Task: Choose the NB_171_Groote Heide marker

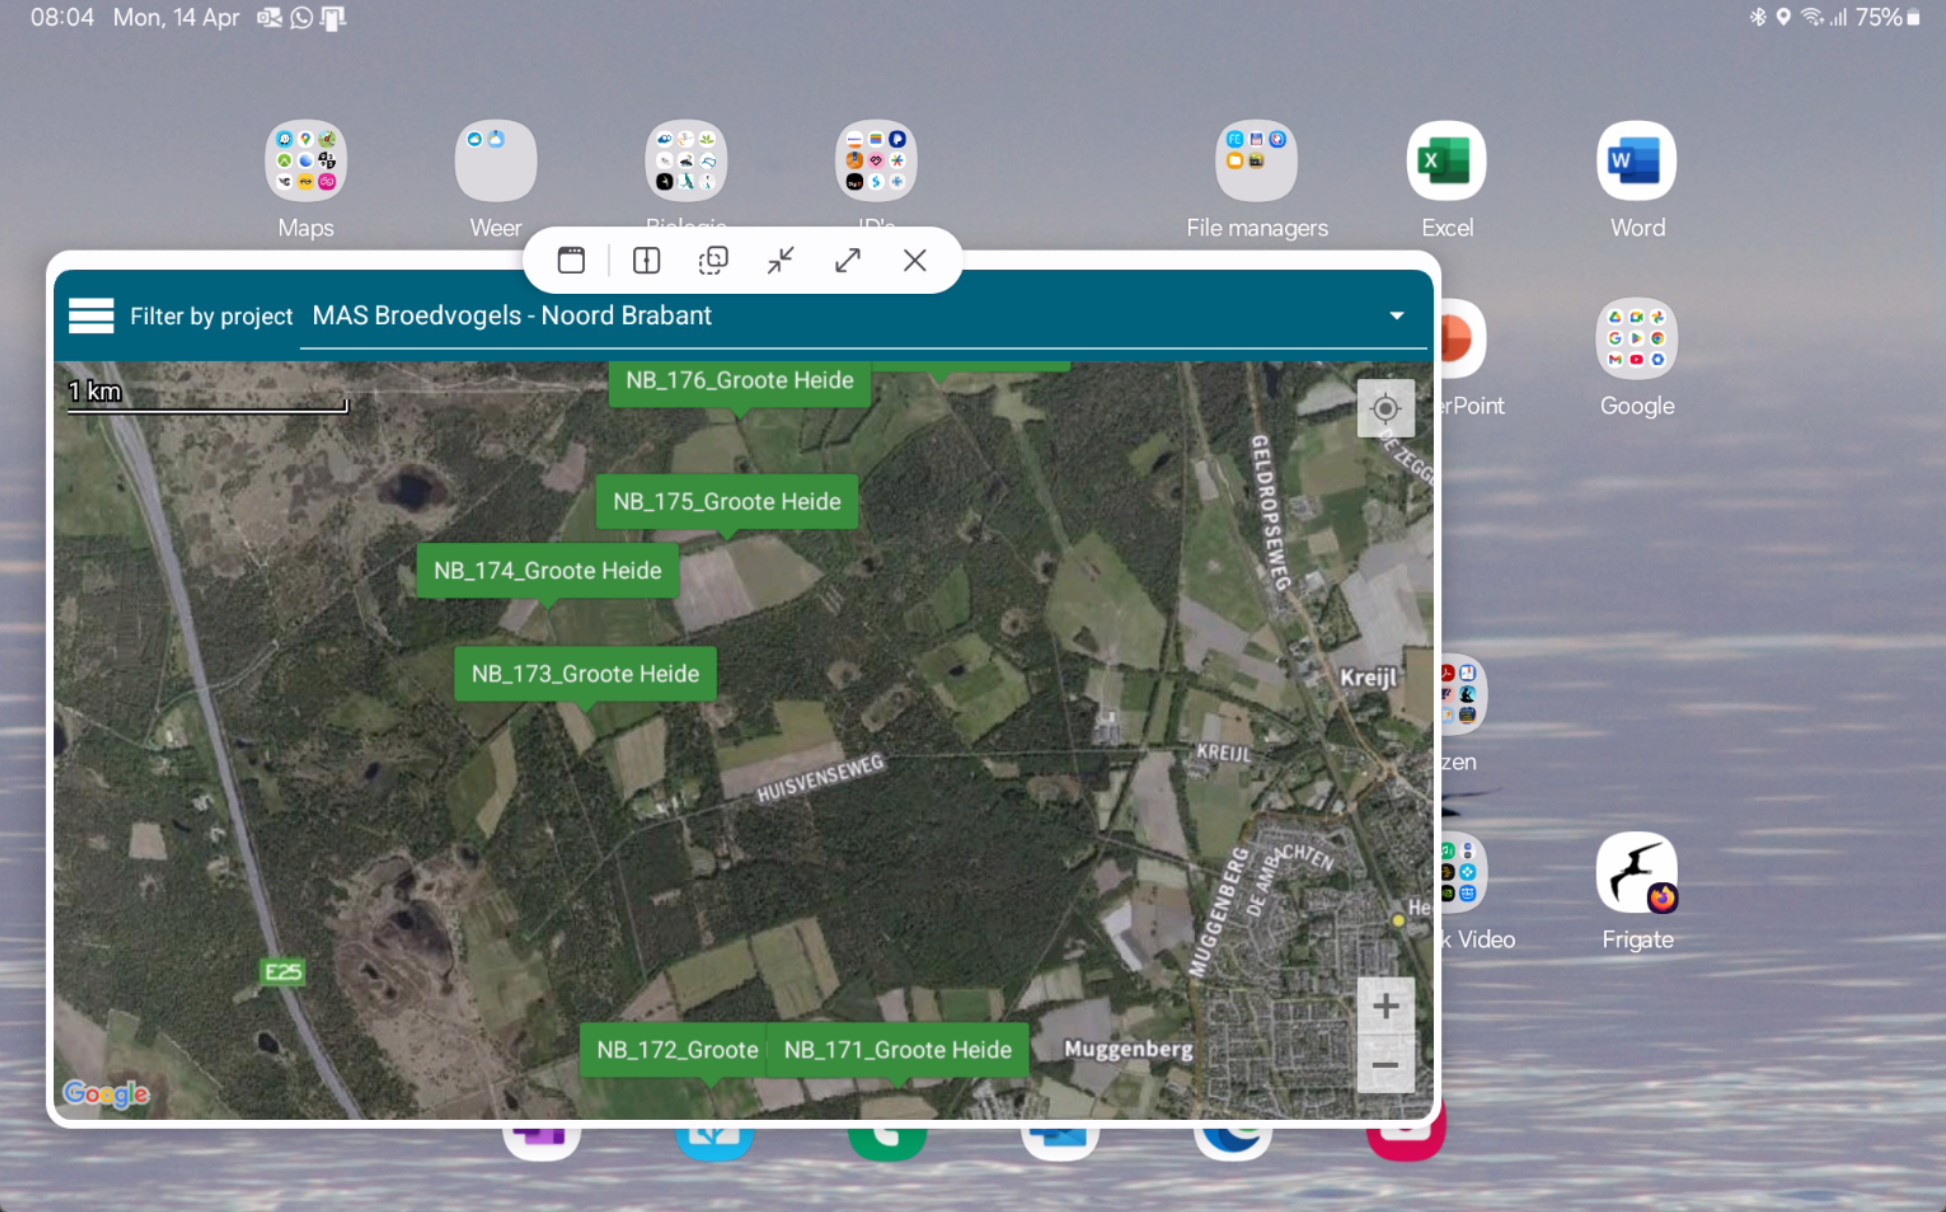Action: click(897, 1050)
